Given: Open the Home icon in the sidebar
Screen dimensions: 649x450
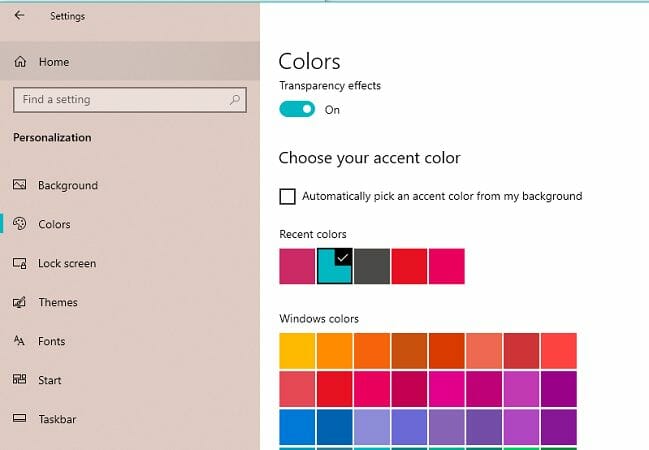Looking at the screenshot, I should pyautogui.click(x=20, y=62).
